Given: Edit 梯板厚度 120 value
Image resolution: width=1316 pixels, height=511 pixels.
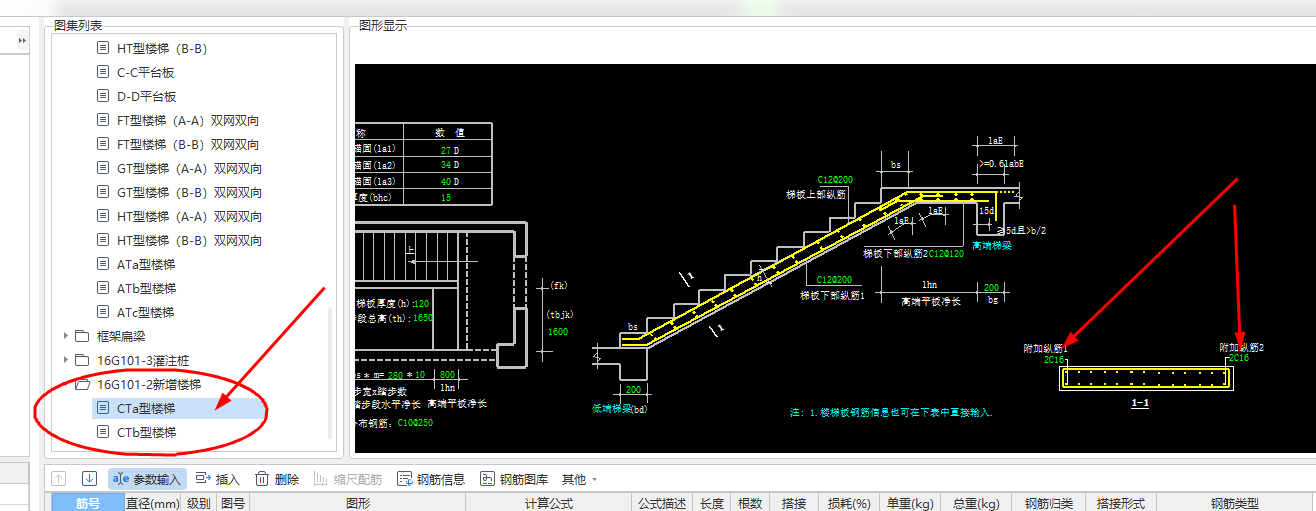Looking at the screenshot, I should tap(420, 302).
